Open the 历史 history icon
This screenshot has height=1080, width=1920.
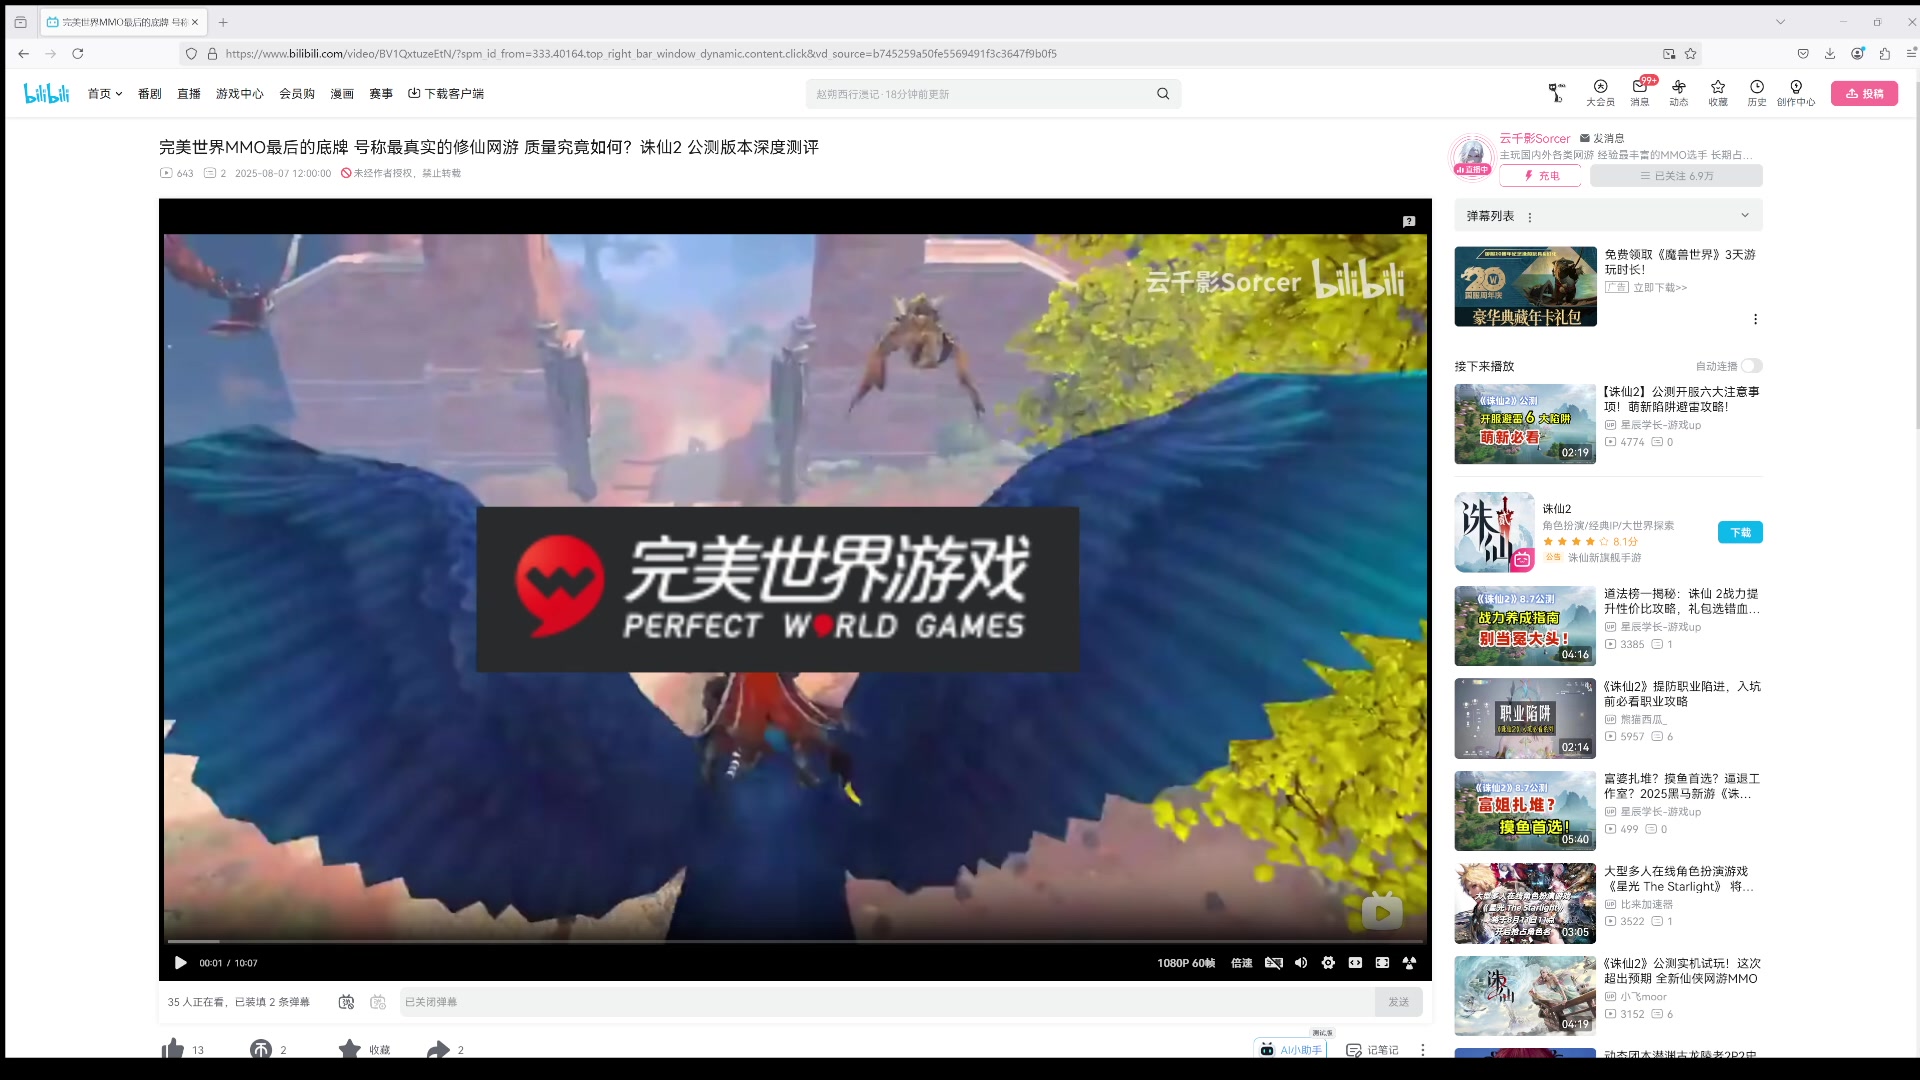[1757, 93]
